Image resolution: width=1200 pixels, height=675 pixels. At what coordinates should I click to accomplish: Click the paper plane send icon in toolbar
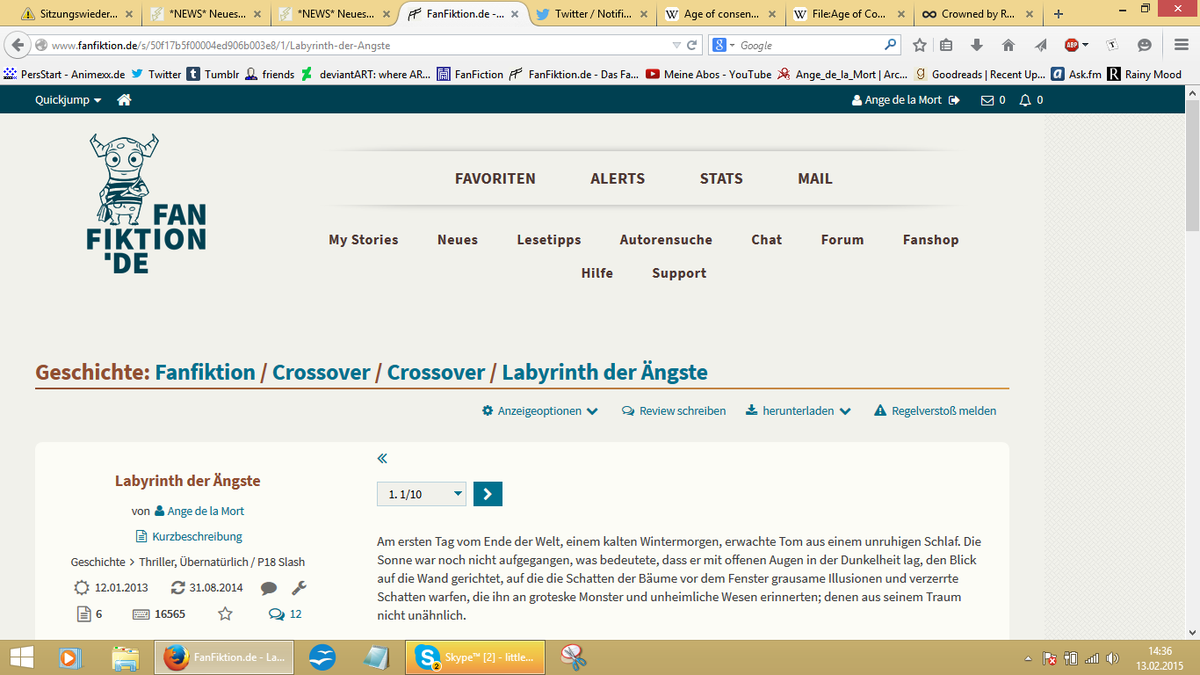(x=1040, y=45)
